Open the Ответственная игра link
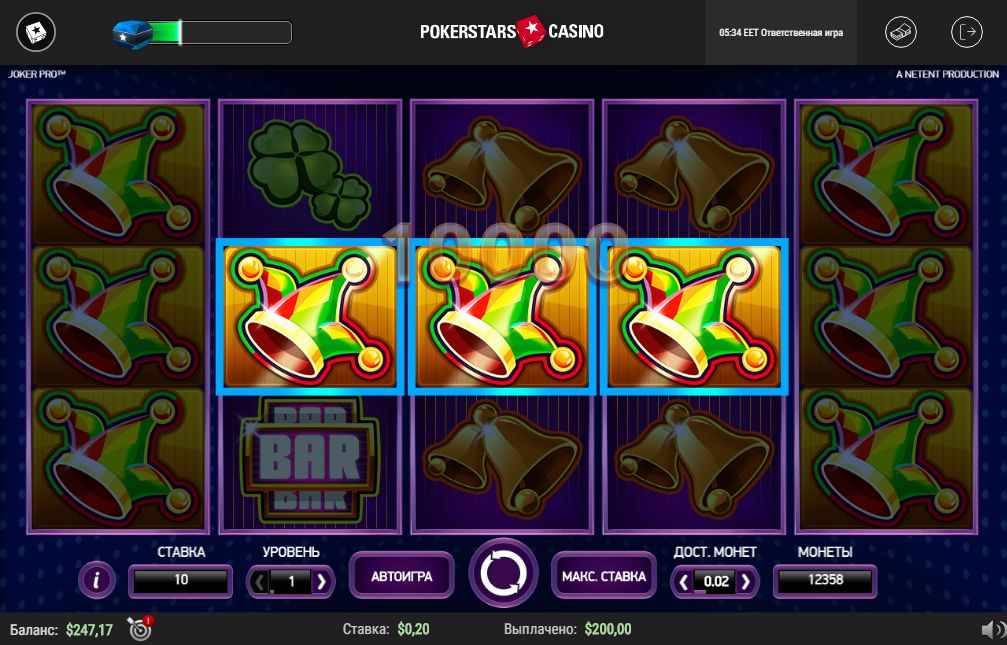 (x=801, y=33)
